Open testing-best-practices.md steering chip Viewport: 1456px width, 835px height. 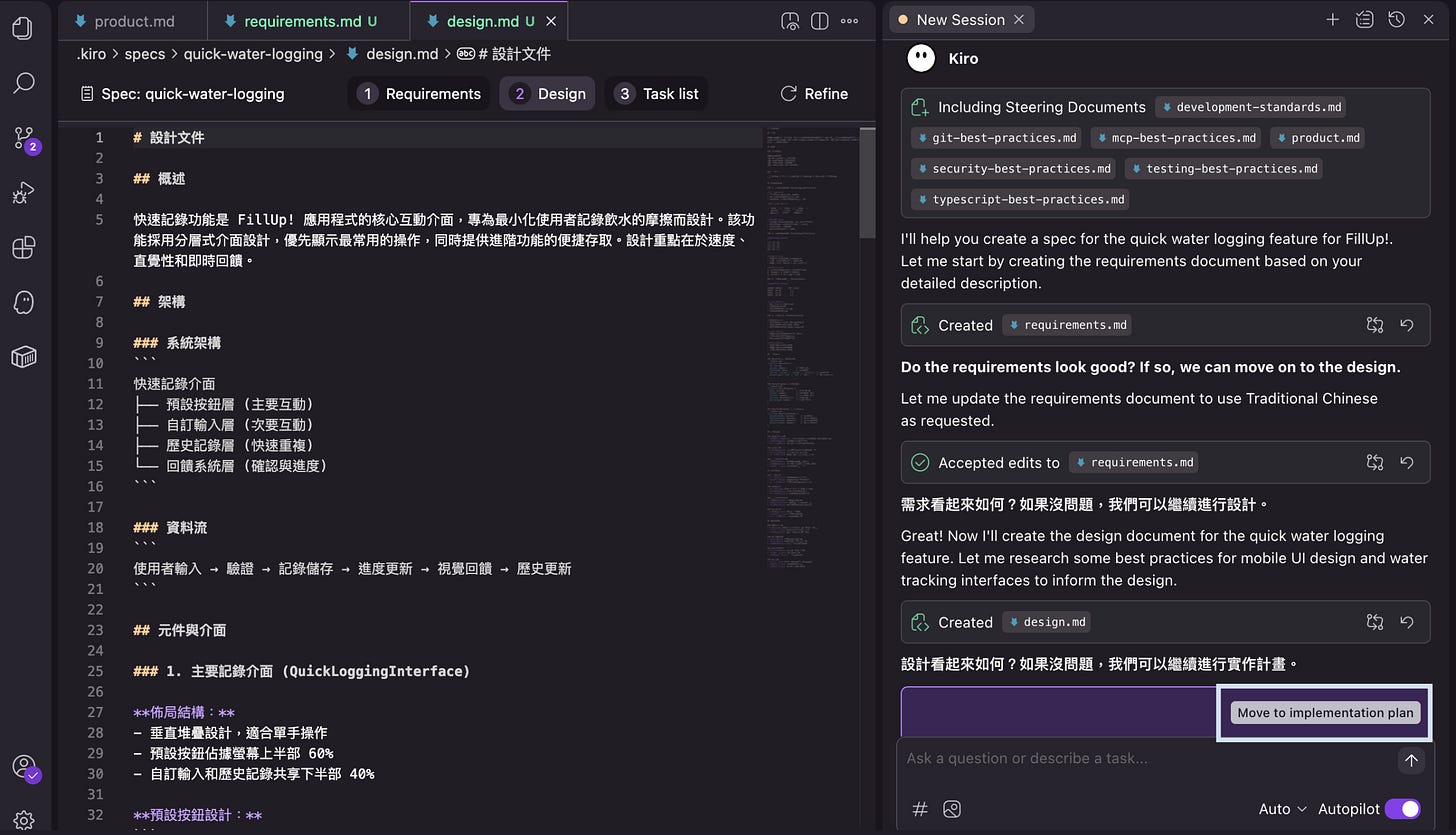1223,169
